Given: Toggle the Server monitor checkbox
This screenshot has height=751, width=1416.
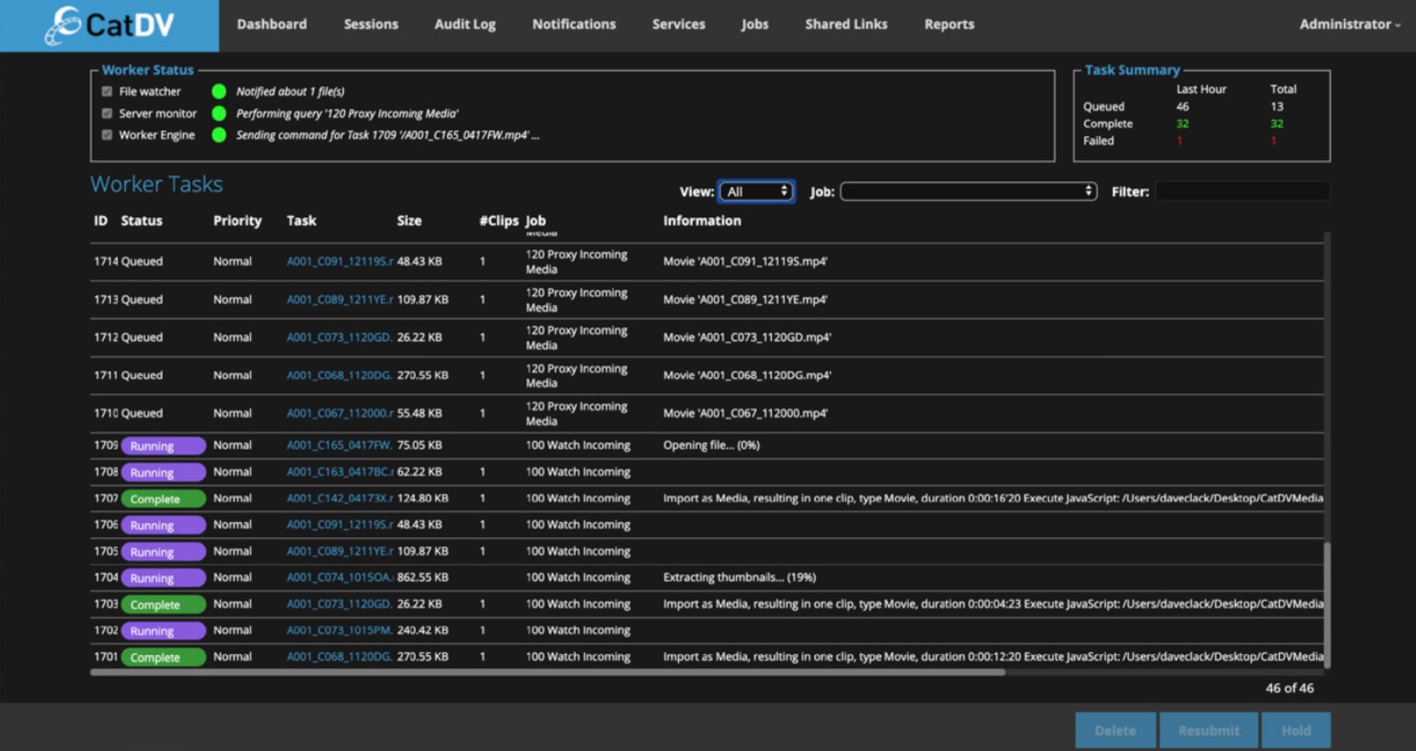Looking at the screenshot, I should point(107,114).
